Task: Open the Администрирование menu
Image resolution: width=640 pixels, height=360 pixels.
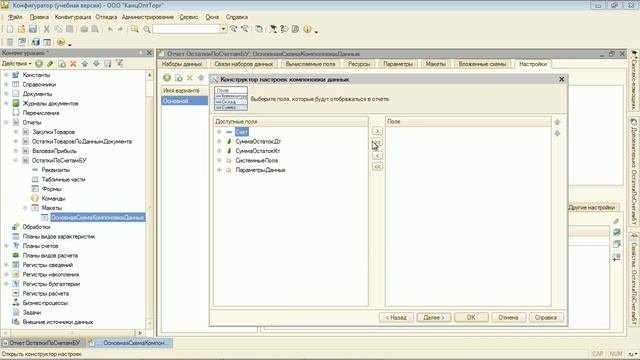Action: point(148,17)
